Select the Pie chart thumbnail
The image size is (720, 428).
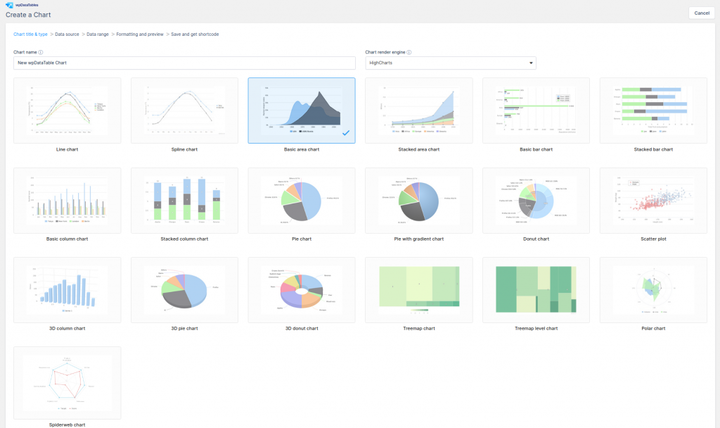(x=302, y=200)
